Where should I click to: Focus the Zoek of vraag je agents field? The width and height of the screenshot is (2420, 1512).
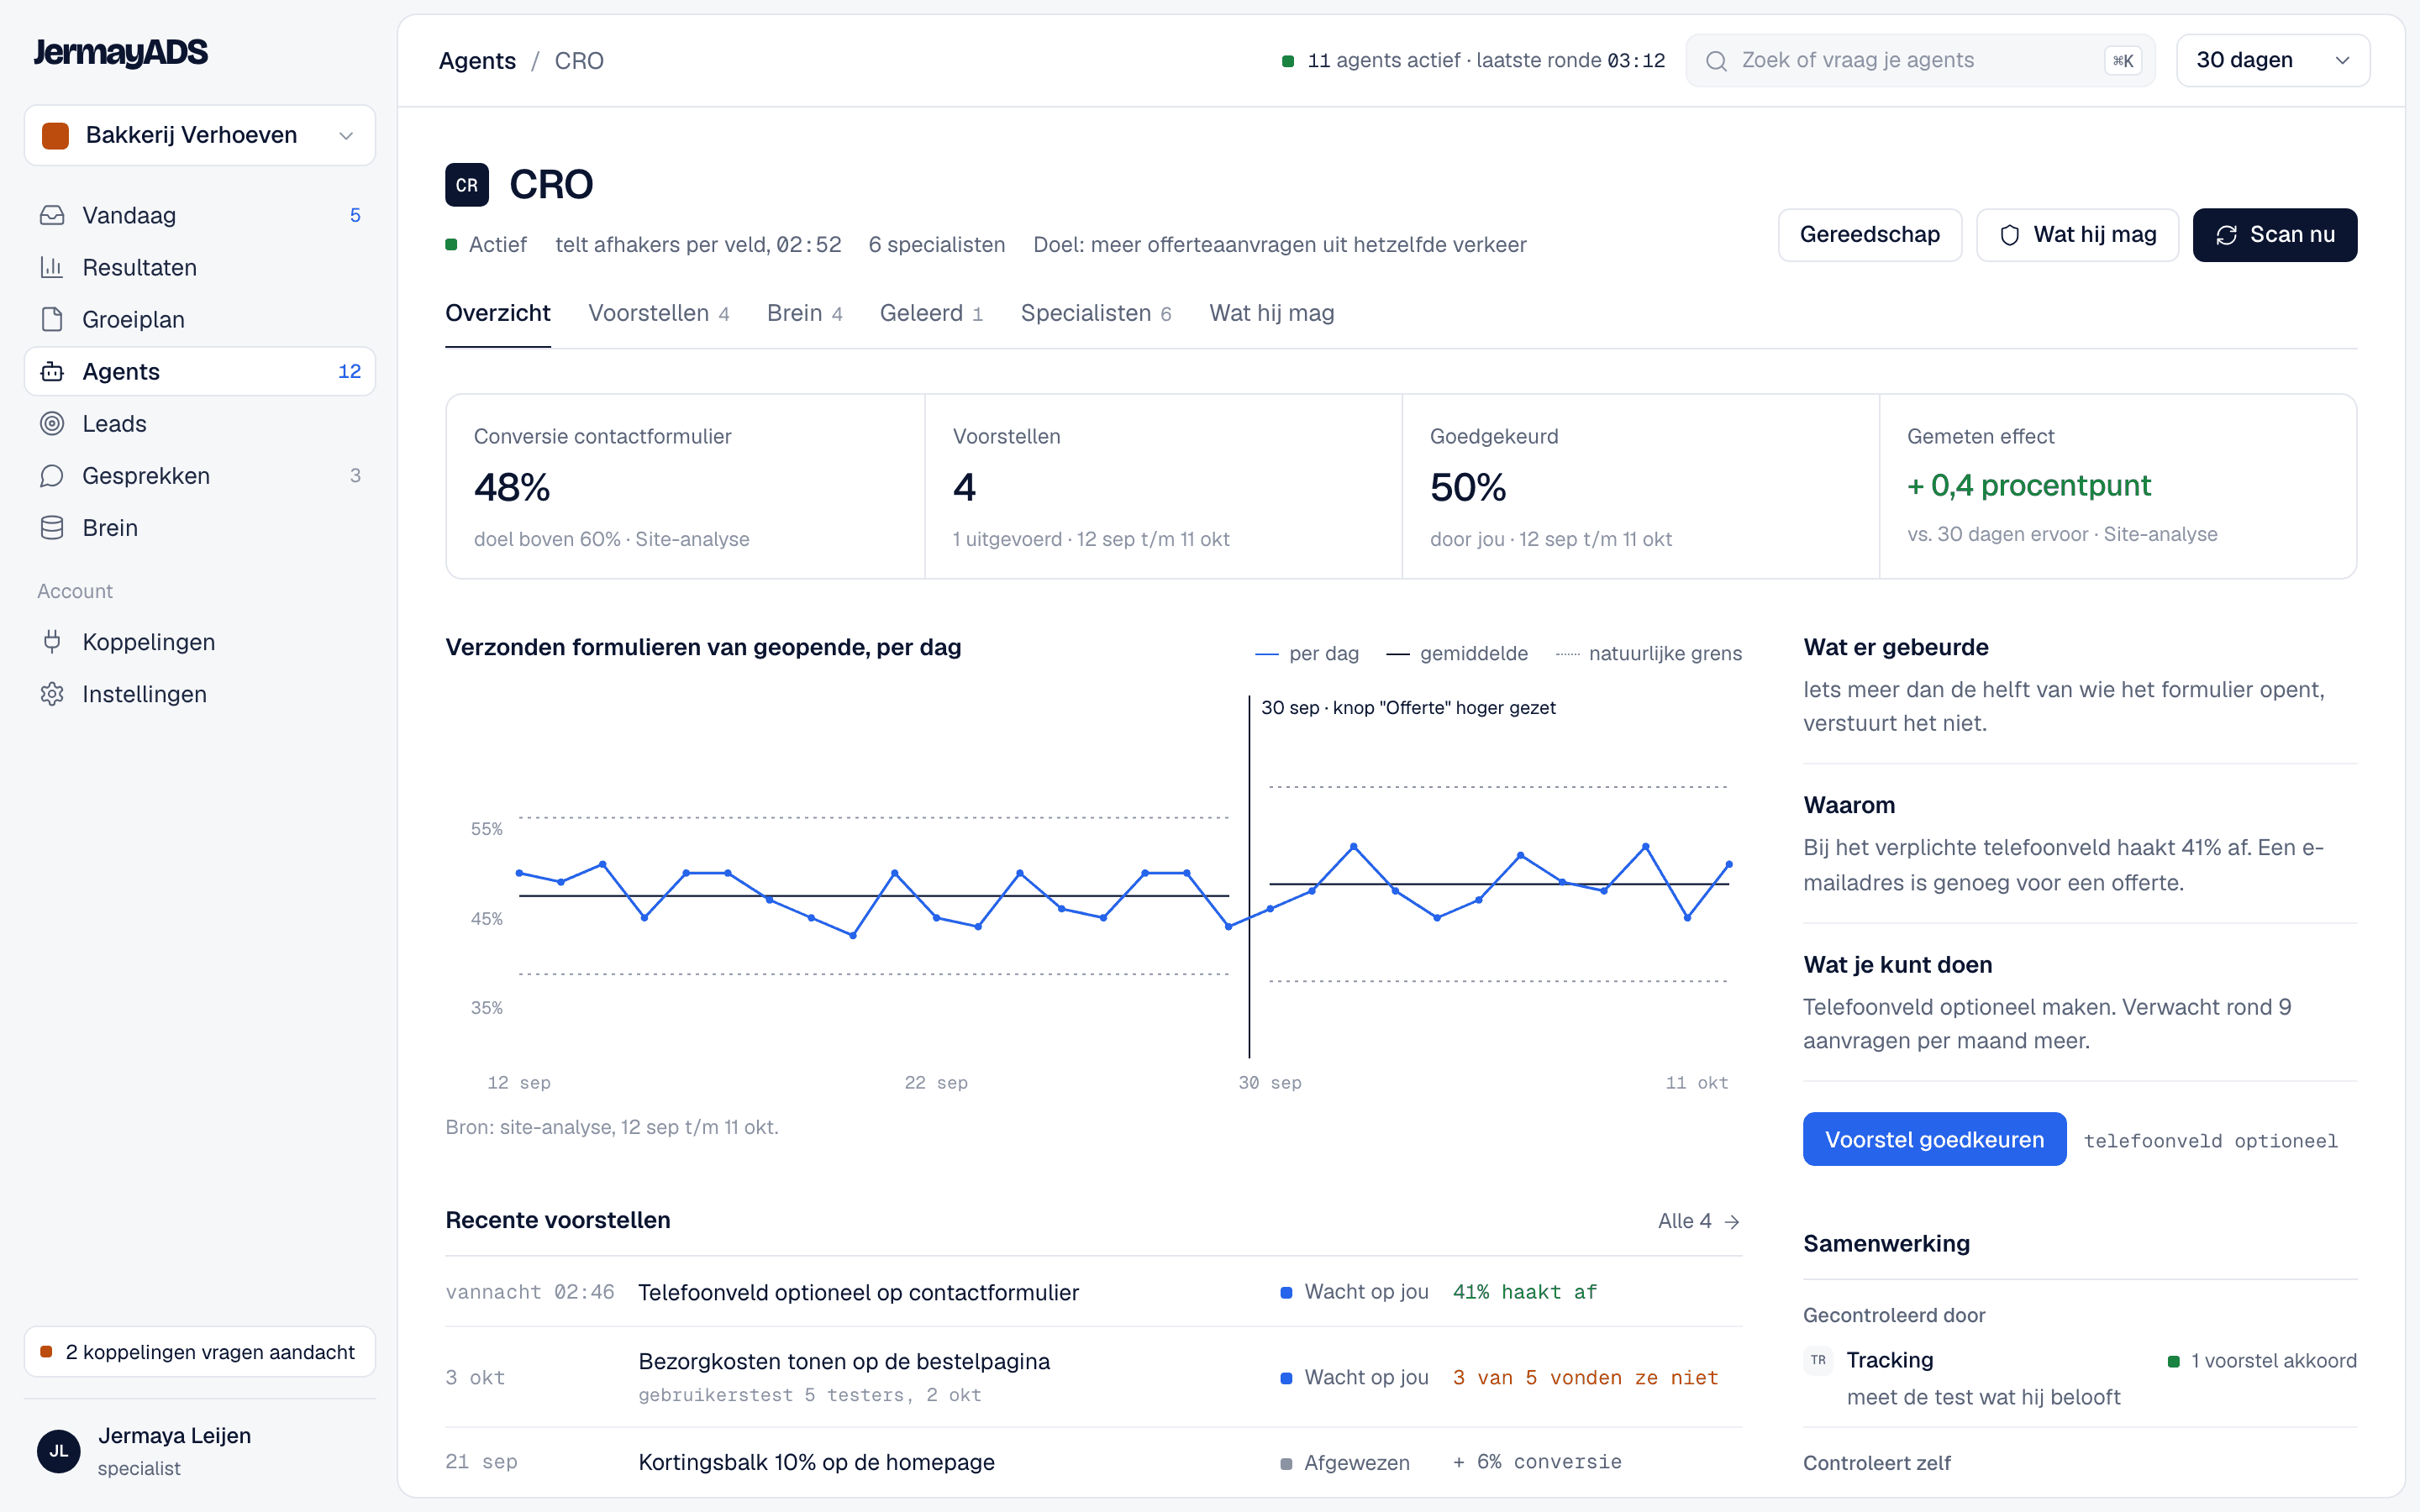[1920, 61]
